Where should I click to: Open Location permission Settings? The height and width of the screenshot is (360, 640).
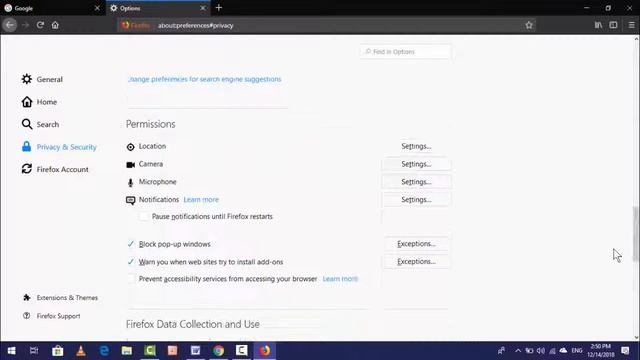tap(416, 146)
